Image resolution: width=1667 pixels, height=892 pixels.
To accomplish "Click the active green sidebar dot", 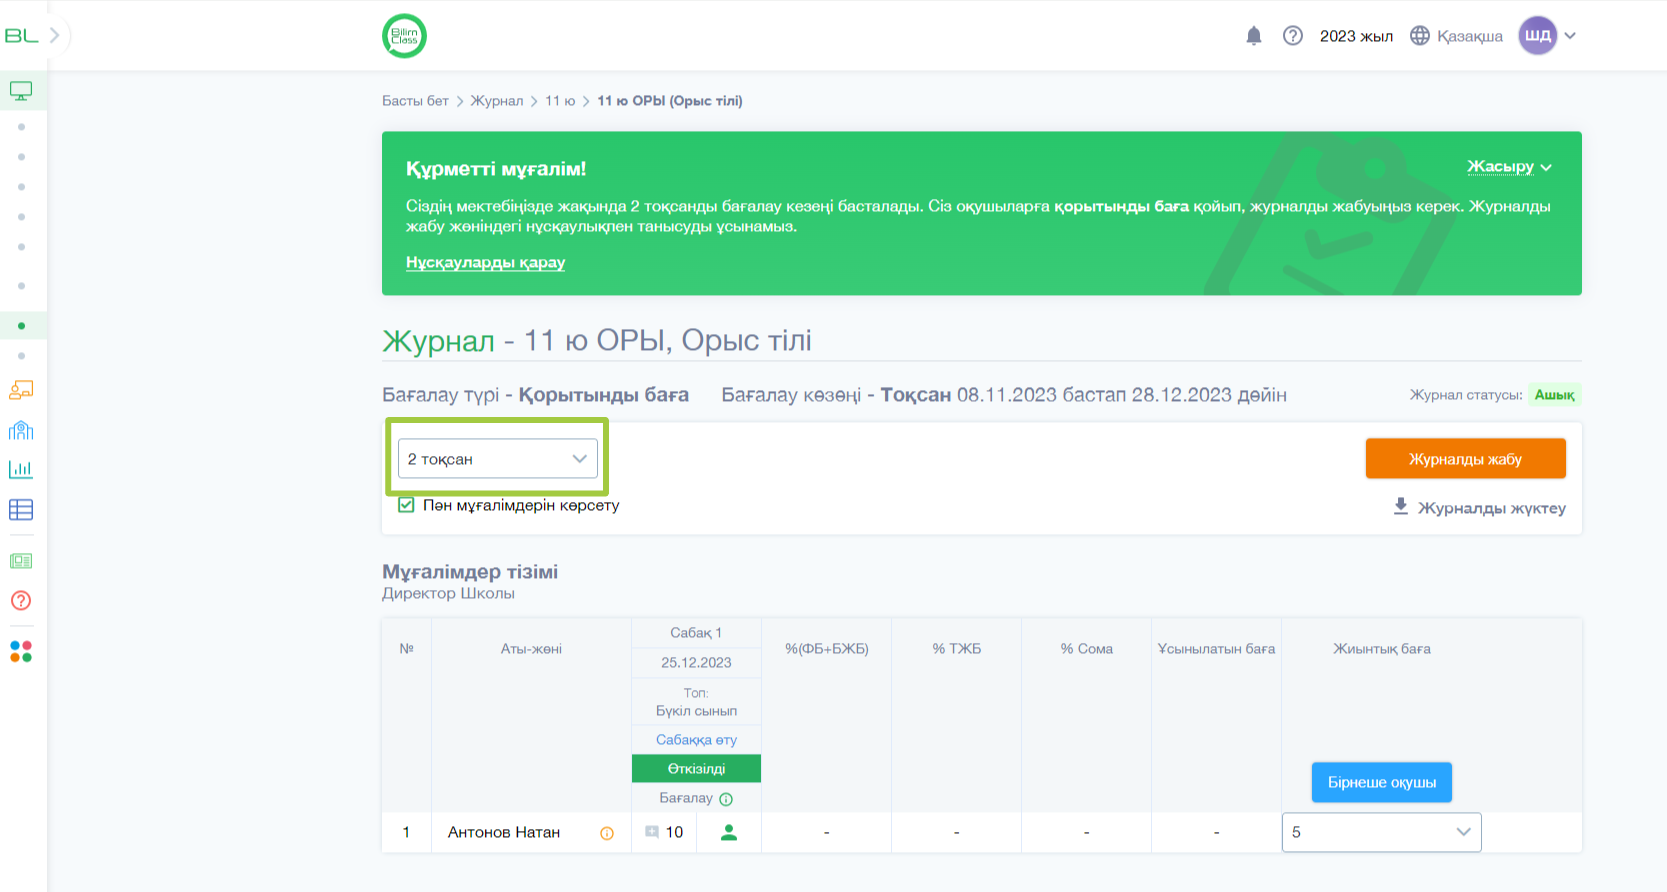I will (21, 326).
